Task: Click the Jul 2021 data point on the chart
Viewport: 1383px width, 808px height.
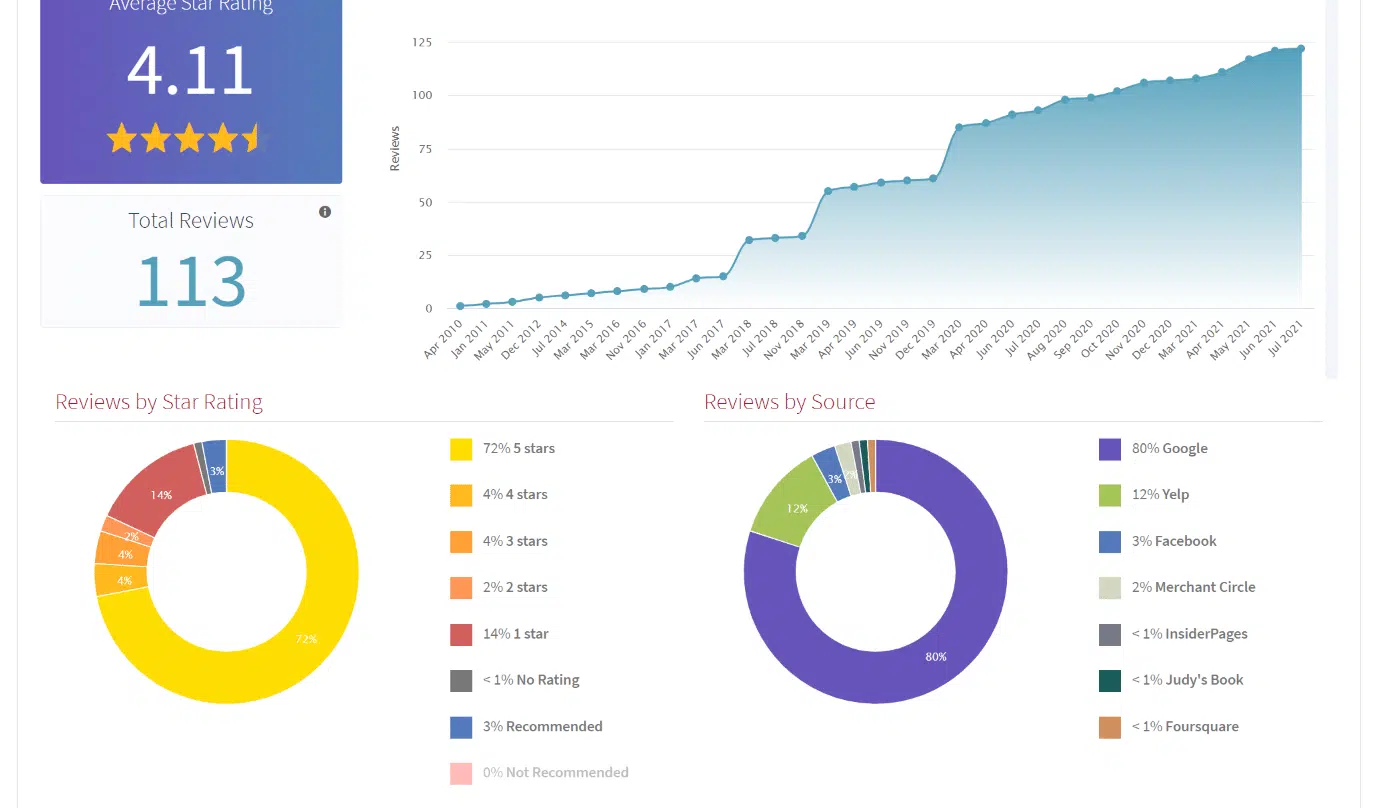Action: [x=1300, y=47]
